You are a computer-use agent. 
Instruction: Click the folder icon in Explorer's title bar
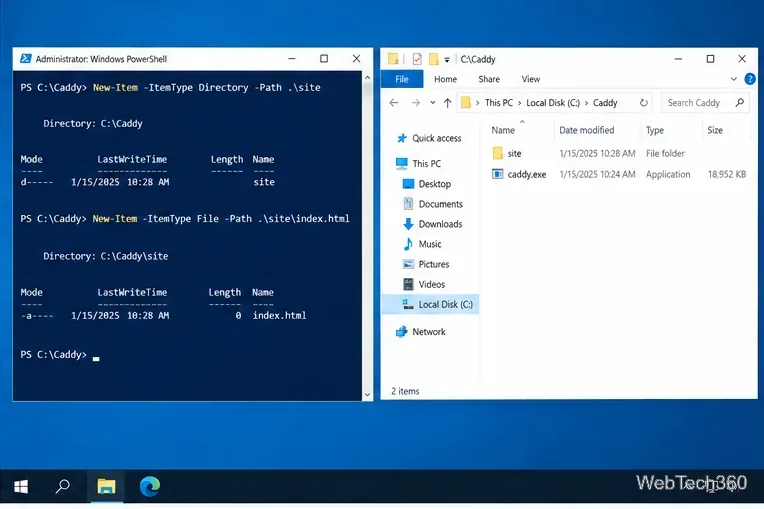[393, 59]
